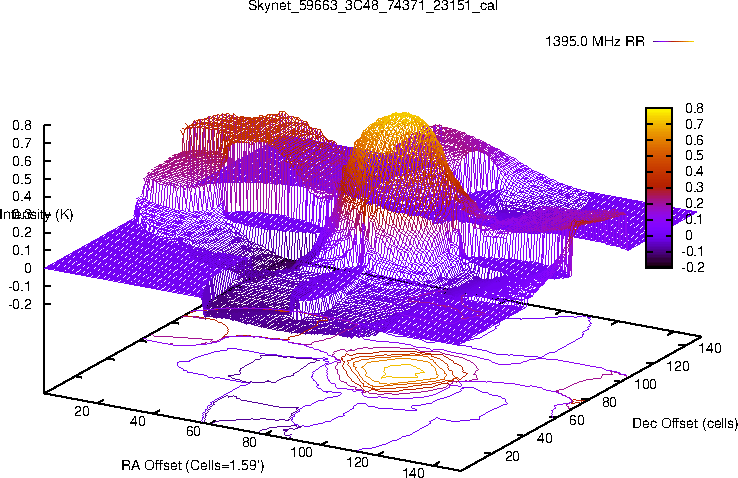This screenshot has height=478, width=738.
Task: Click the 0.6 tick on the intensity axis
Action: pyautogui.click(x=22, y=161)
